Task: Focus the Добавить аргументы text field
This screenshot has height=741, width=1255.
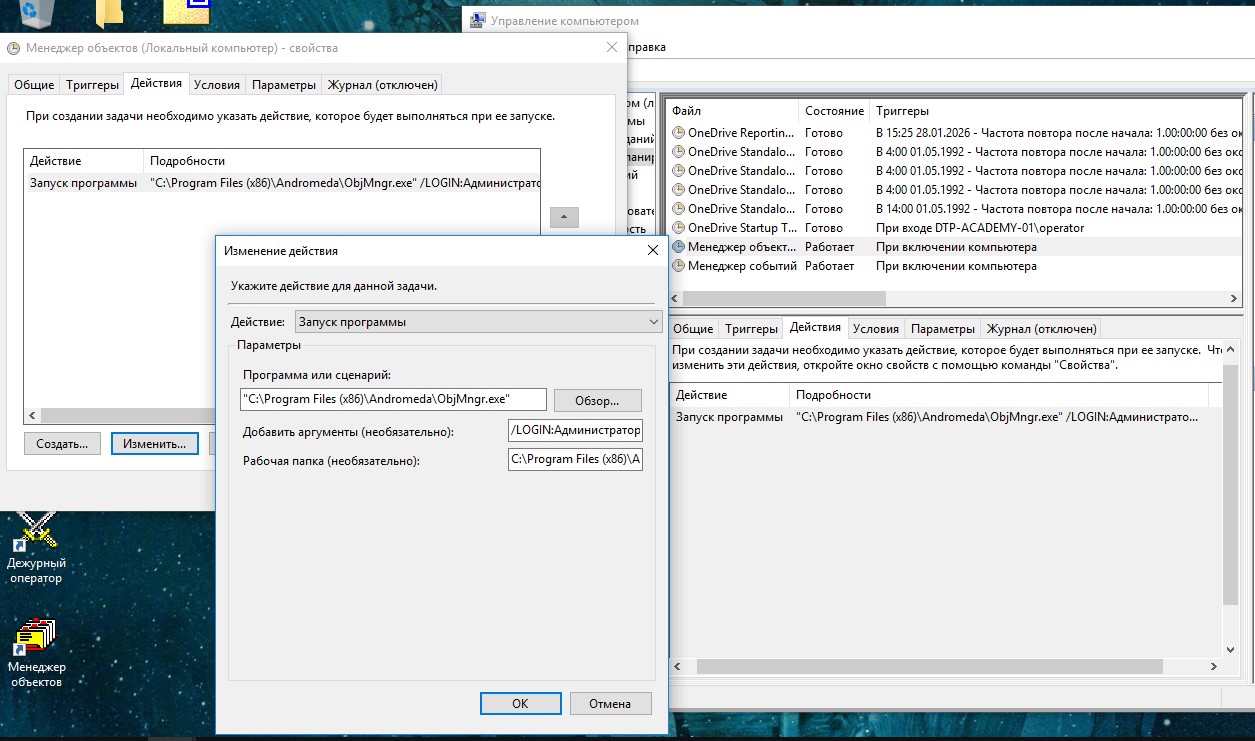Action: (x=575, y=430)
